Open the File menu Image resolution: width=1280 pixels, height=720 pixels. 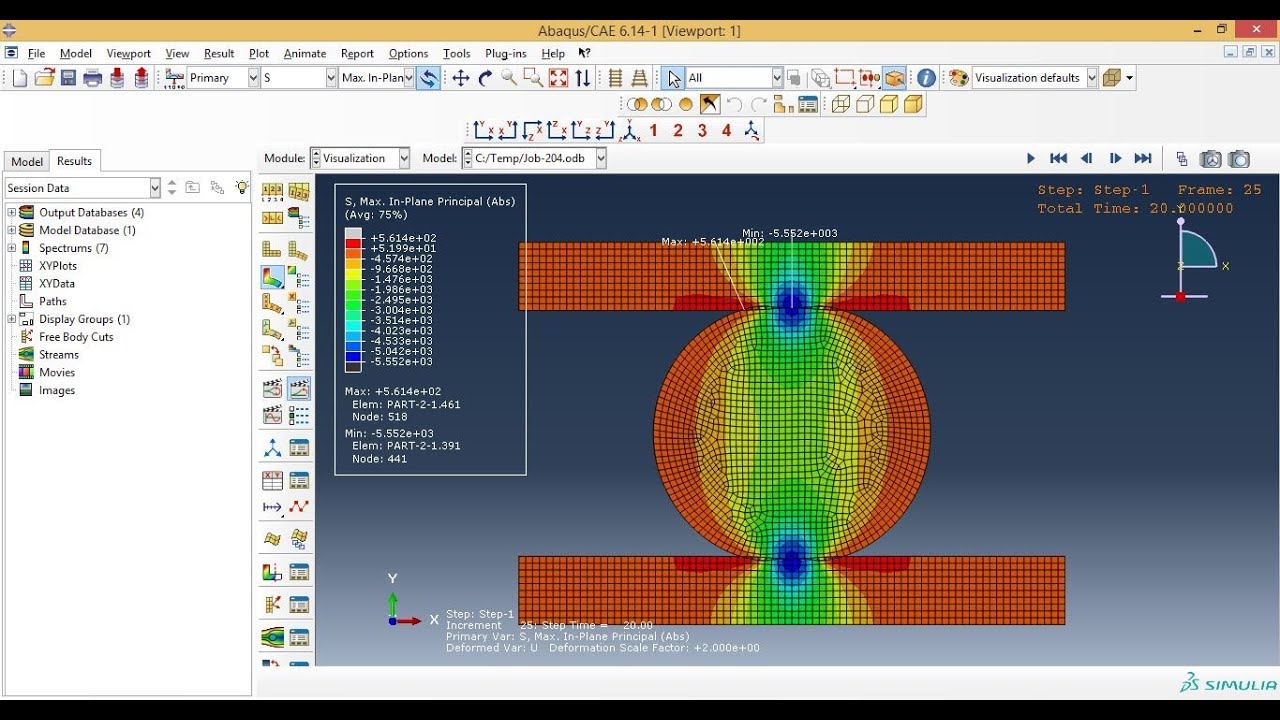36,54
